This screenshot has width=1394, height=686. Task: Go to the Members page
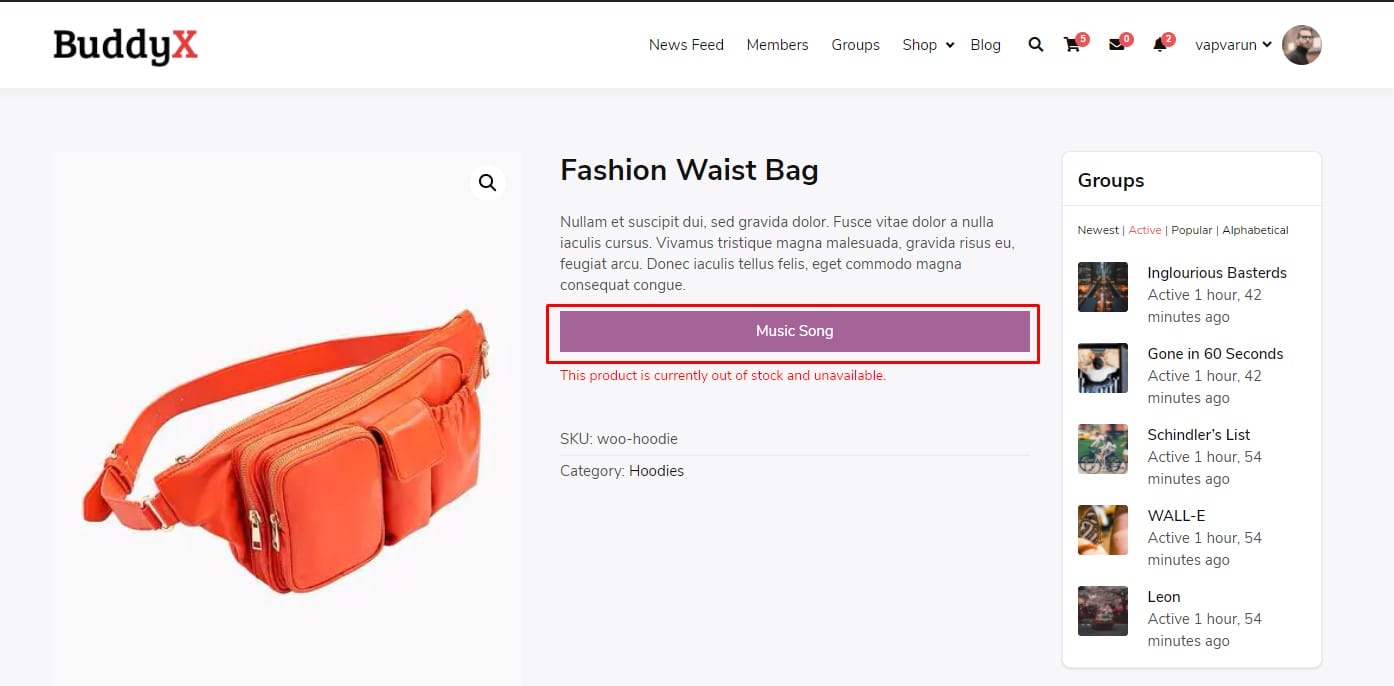(777, 45)
